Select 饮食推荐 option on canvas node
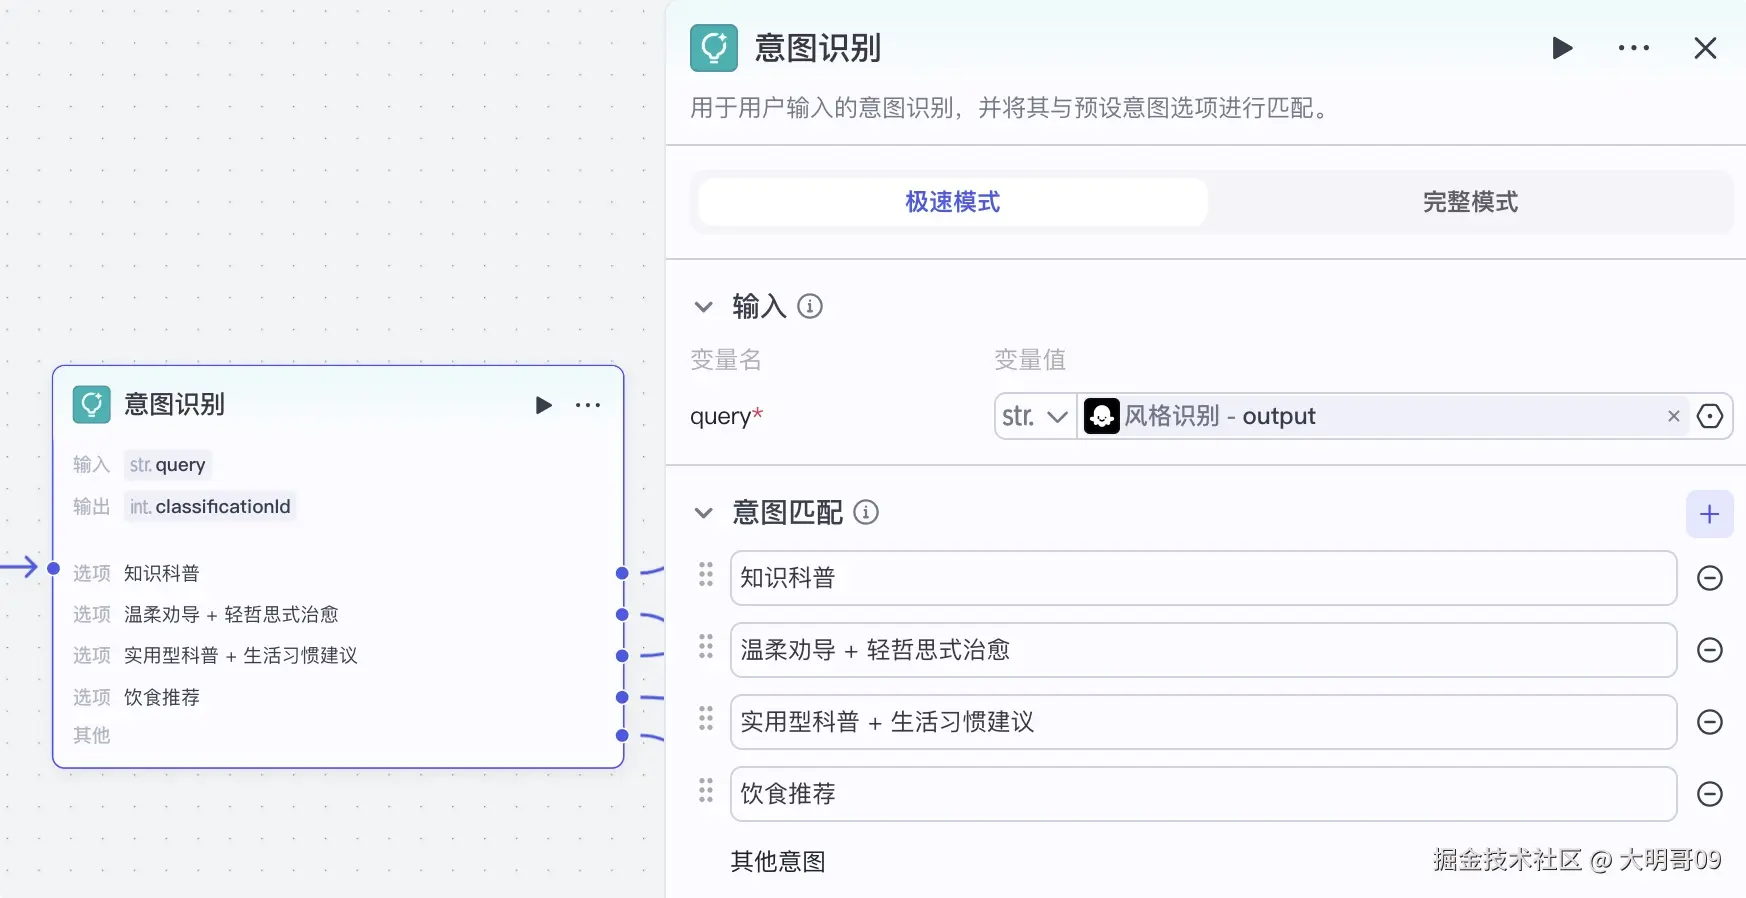1746x898 pixels. (162, 697)
